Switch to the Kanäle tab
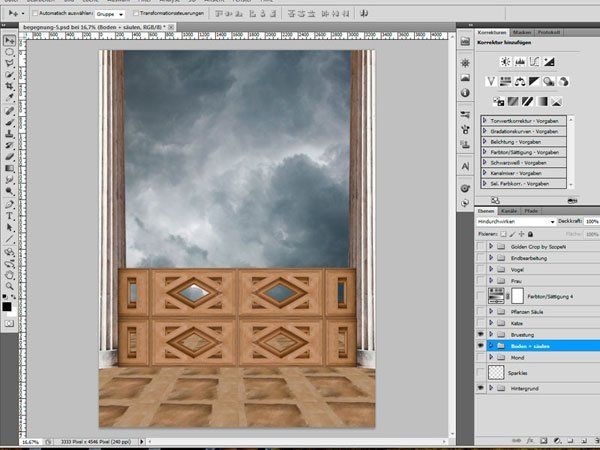600x450 pixels. [x=509, y=211]
